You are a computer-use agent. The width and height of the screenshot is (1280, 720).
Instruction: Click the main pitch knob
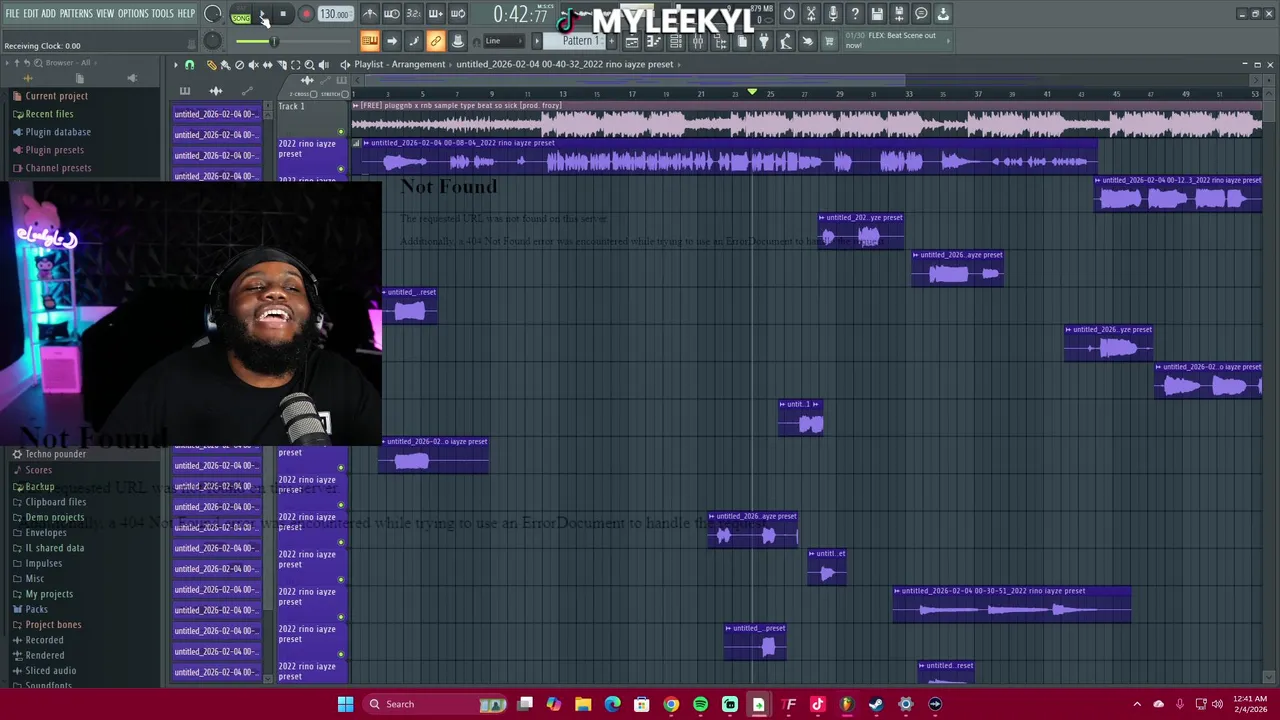tap(212, 40)
